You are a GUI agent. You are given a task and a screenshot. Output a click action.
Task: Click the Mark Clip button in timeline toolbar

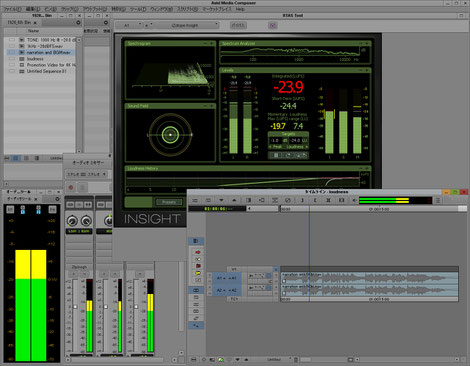click(x=341, y=200)
